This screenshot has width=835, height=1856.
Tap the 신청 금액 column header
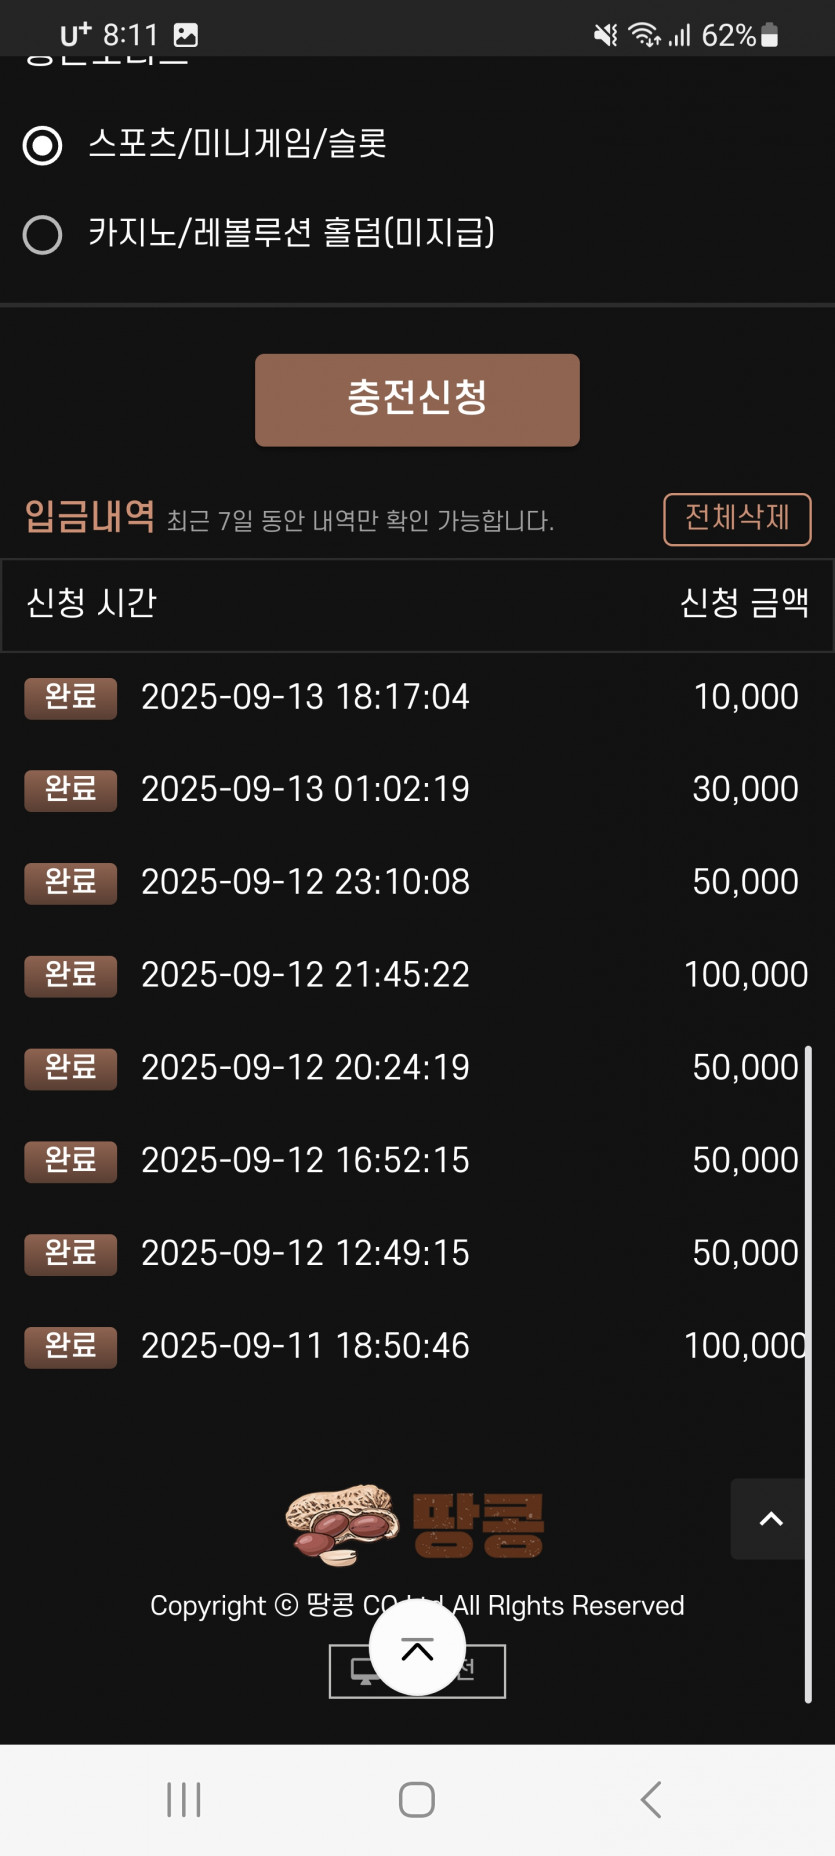point(744,603)
